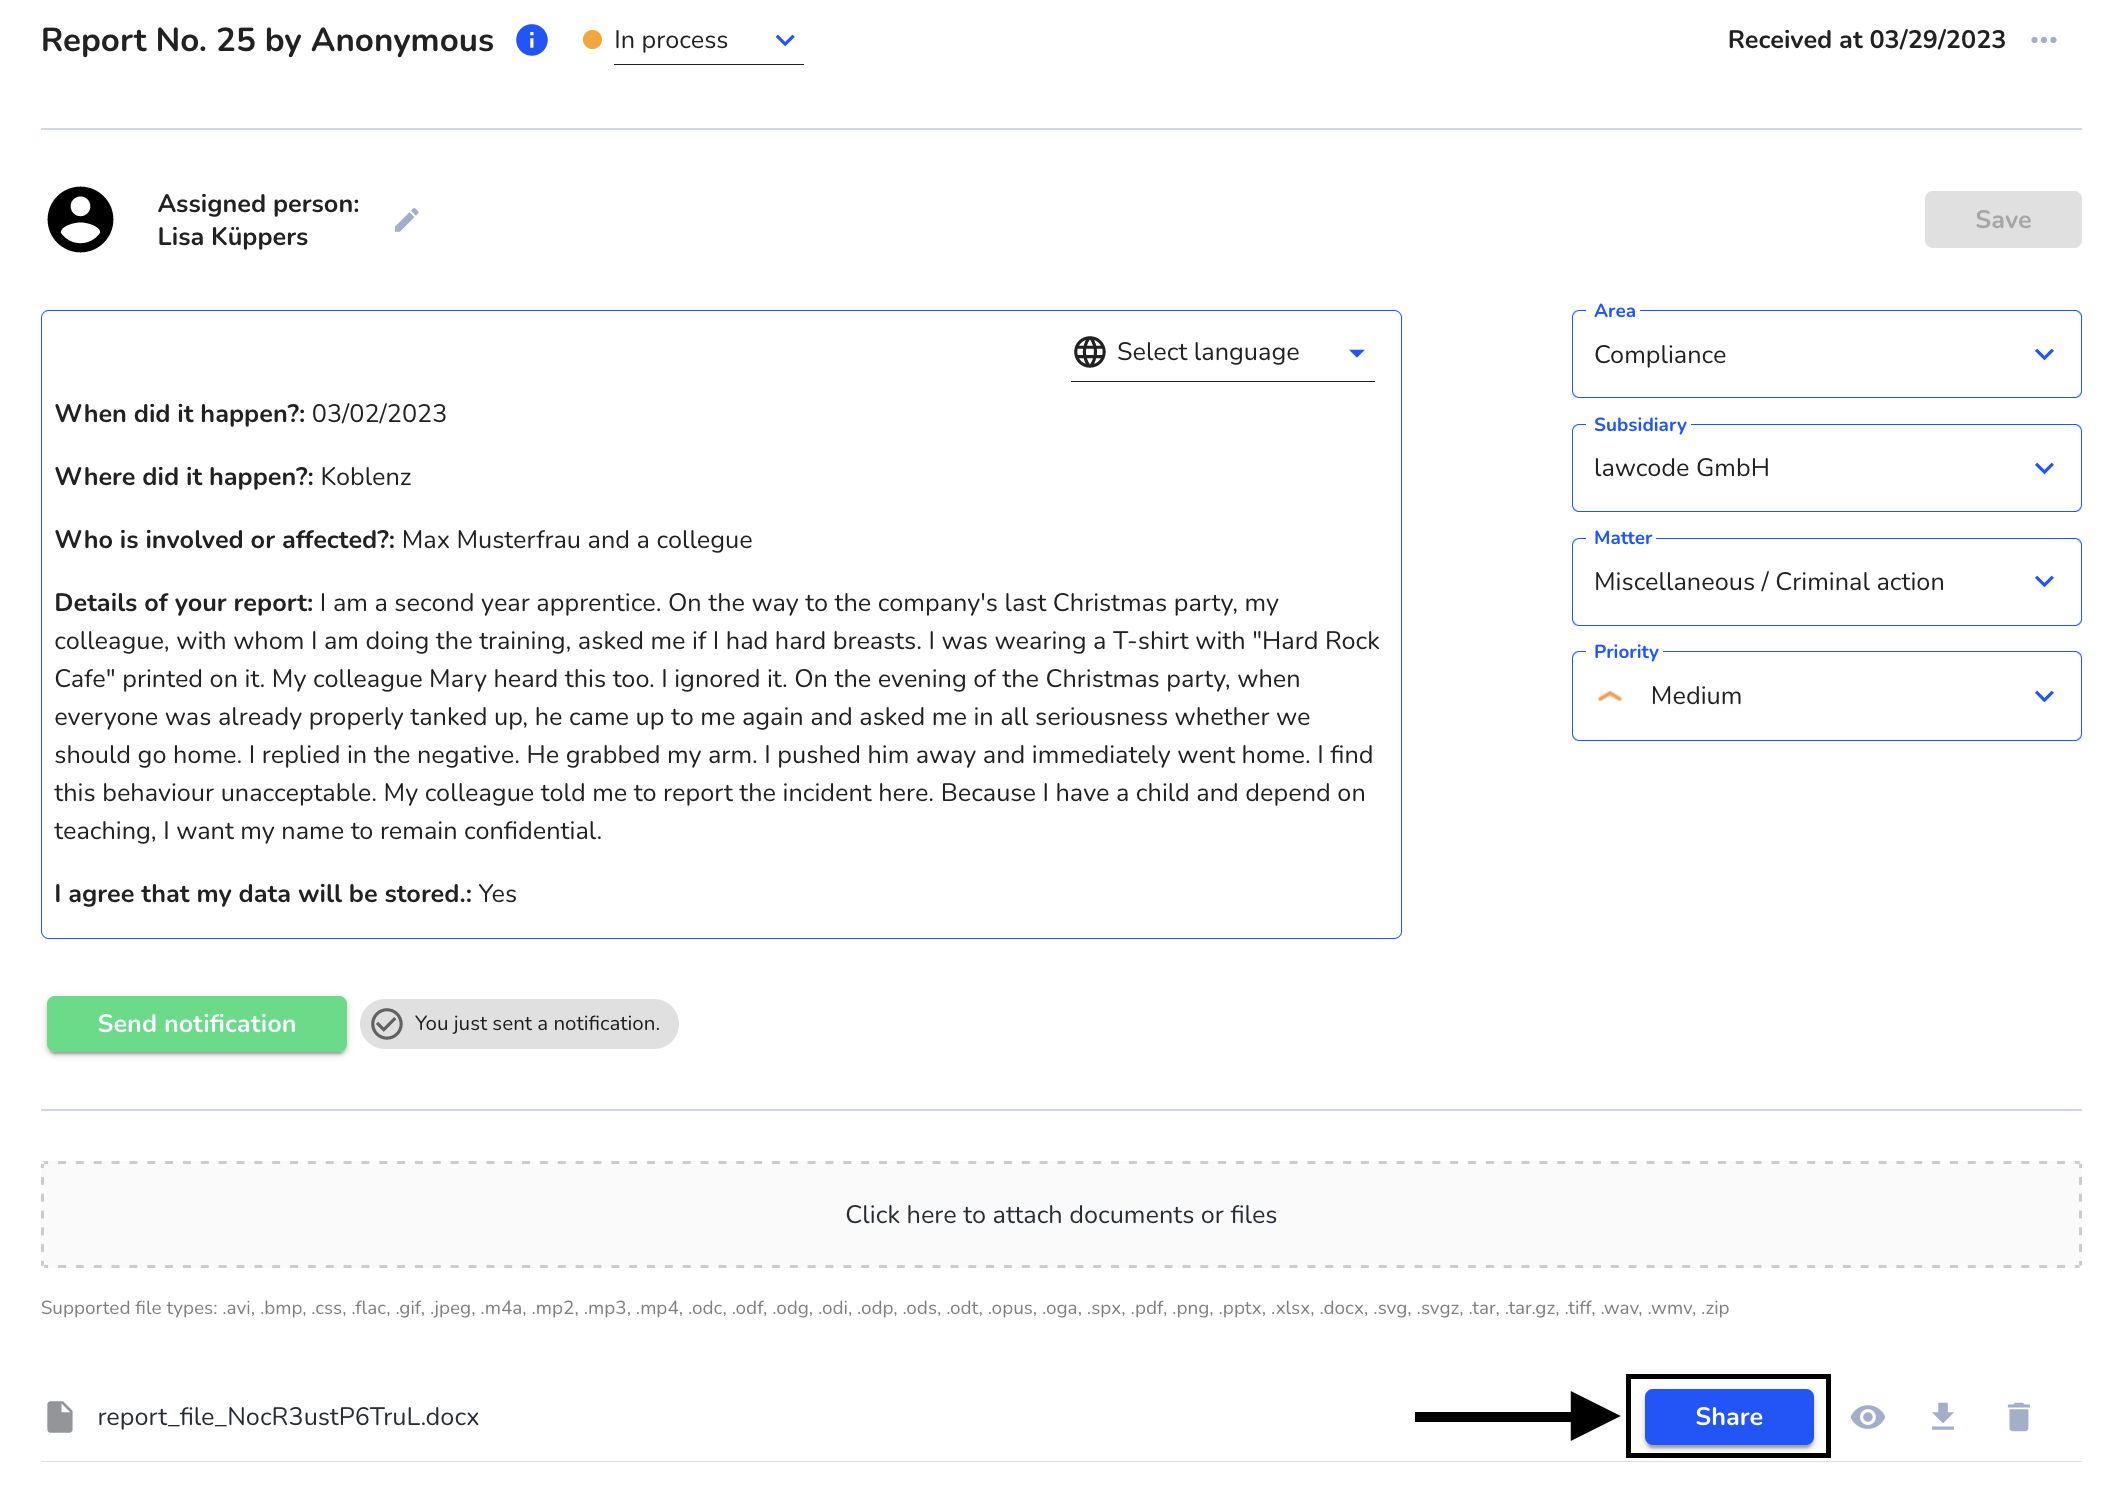Click the language selector chevron arrow

pyautogui.click(x=1355, y=352)
